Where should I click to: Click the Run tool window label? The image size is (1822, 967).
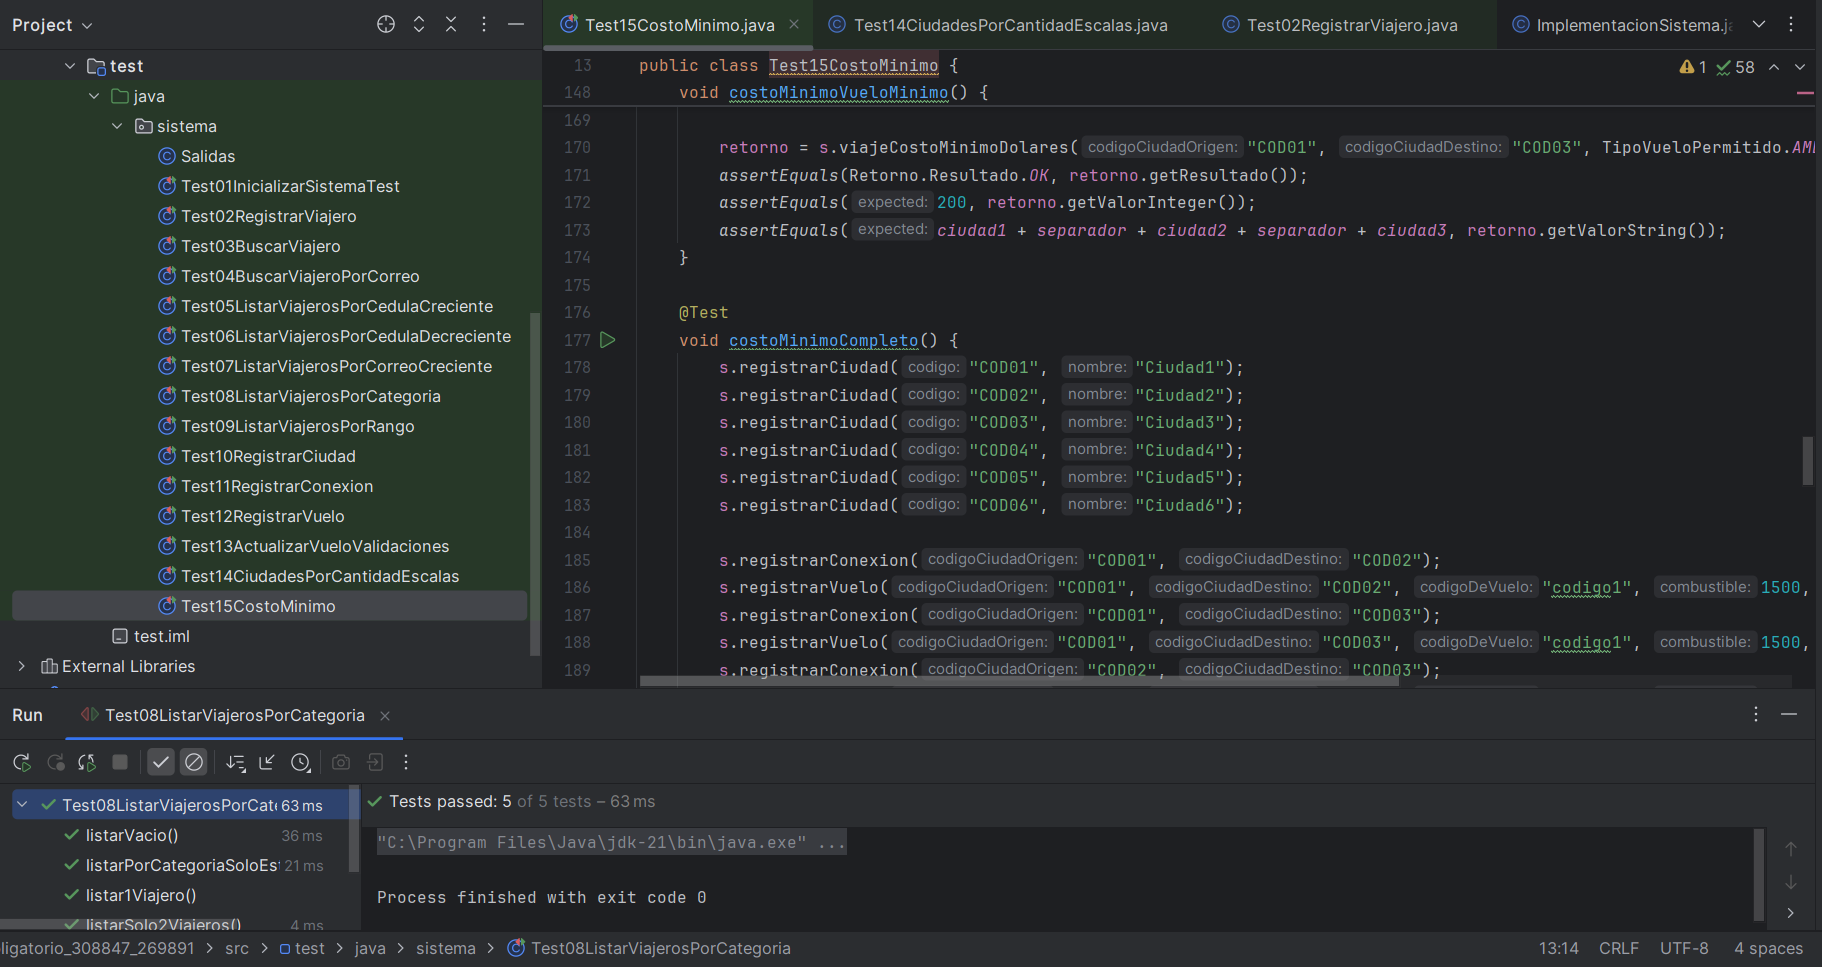coord(27,715)
